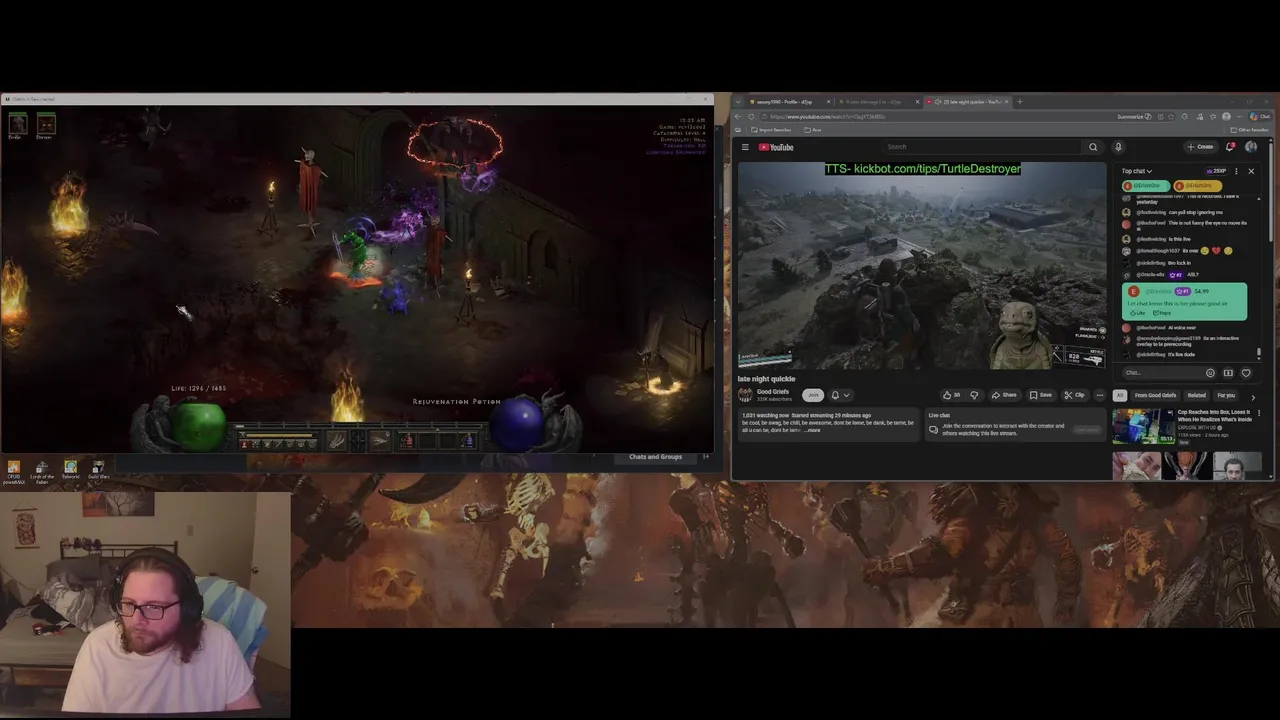1280x720 pixels.
Task: Expand the notification bell dropdown for Good Griefs
Action: pyautogui.click(x=840, y=395)
